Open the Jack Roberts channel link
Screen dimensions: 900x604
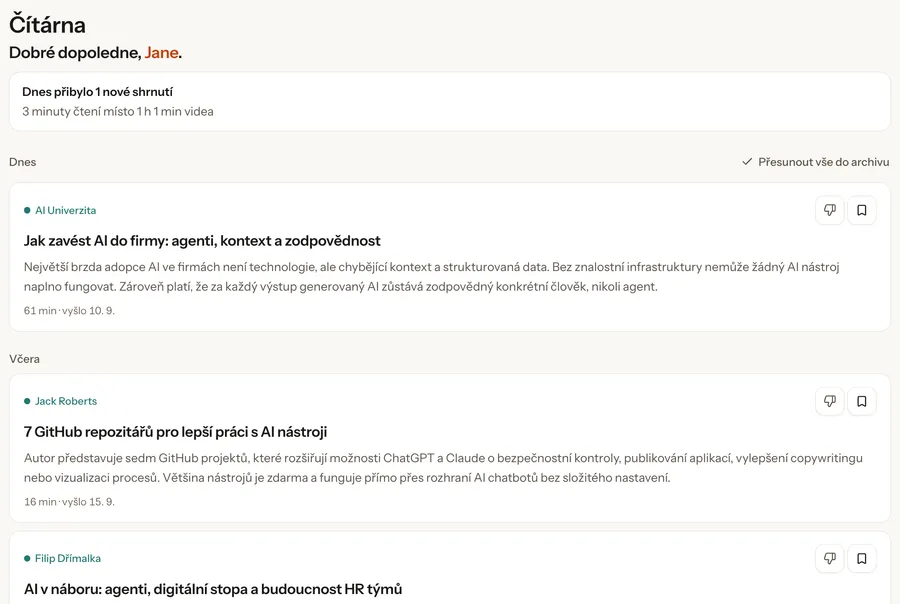[x=66, y=401]
